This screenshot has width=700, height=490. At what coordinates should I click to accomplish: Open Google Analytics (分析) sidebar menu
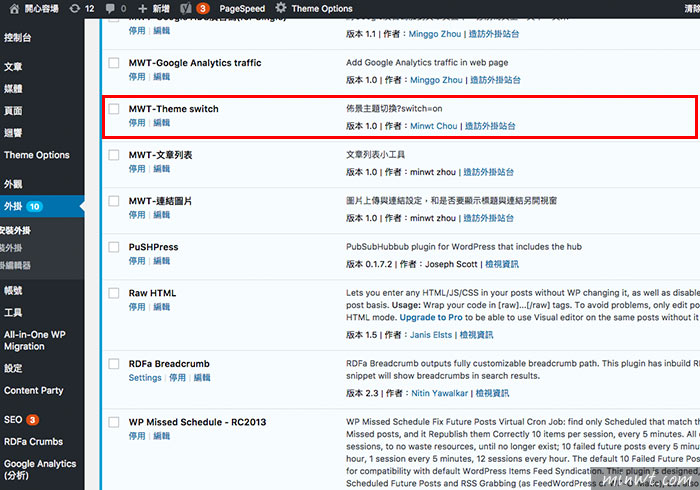[42, 469]
